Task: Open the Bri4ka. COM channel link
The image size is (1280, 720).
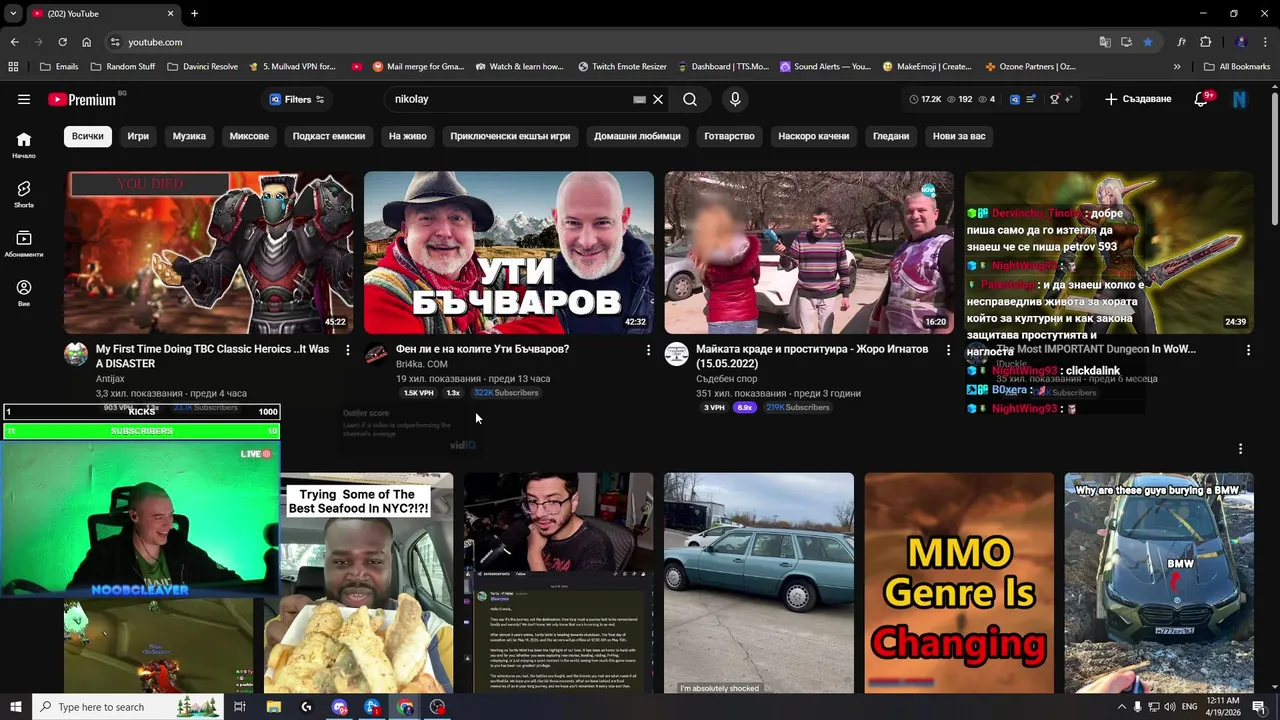Action: 421,364
